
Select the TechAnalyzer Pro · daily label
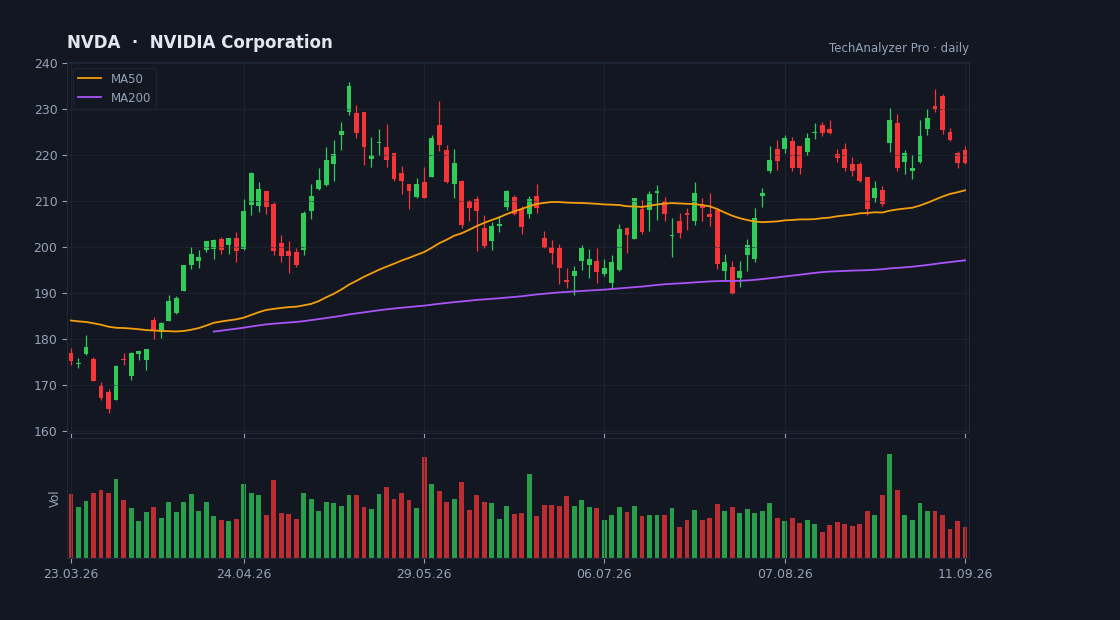click(x=899, y=48)
